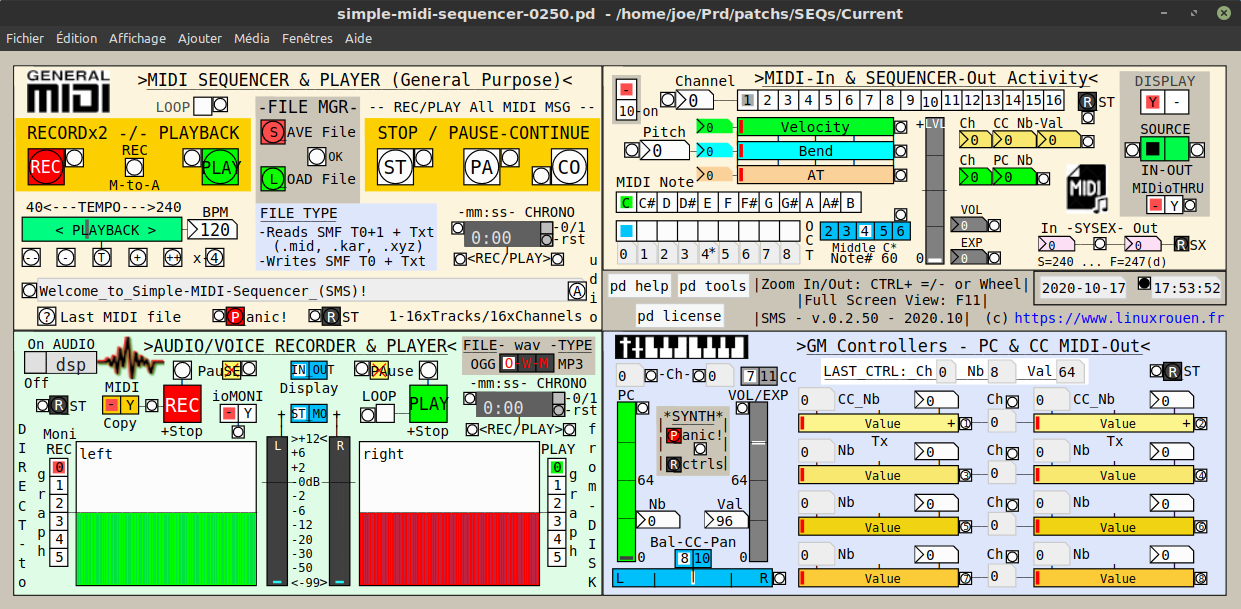1241x609 pixels.
Task: Select MO in the ST/MO selector
Action: (318, 414)
